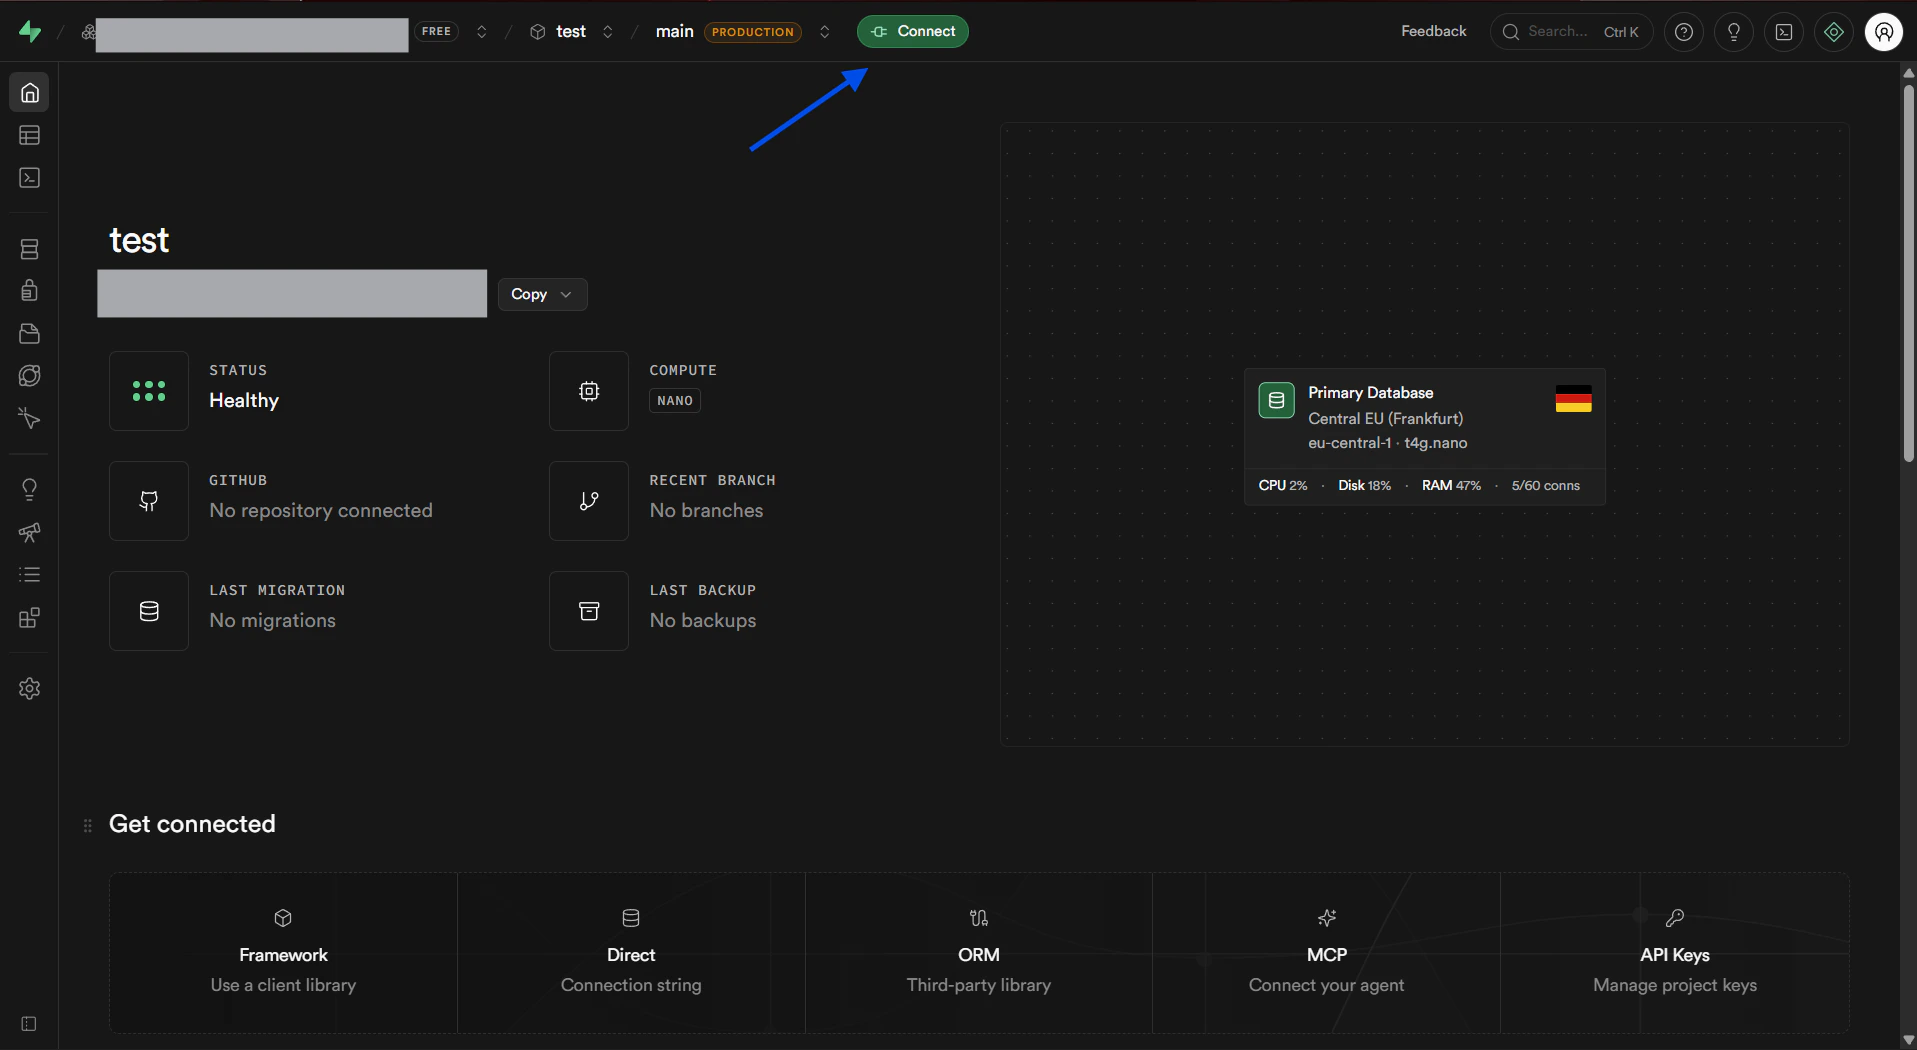This screenshot has height=1050, width=1917.
Task: Expand the main branch switcher chevron
Action: click(x=825, y=32)
